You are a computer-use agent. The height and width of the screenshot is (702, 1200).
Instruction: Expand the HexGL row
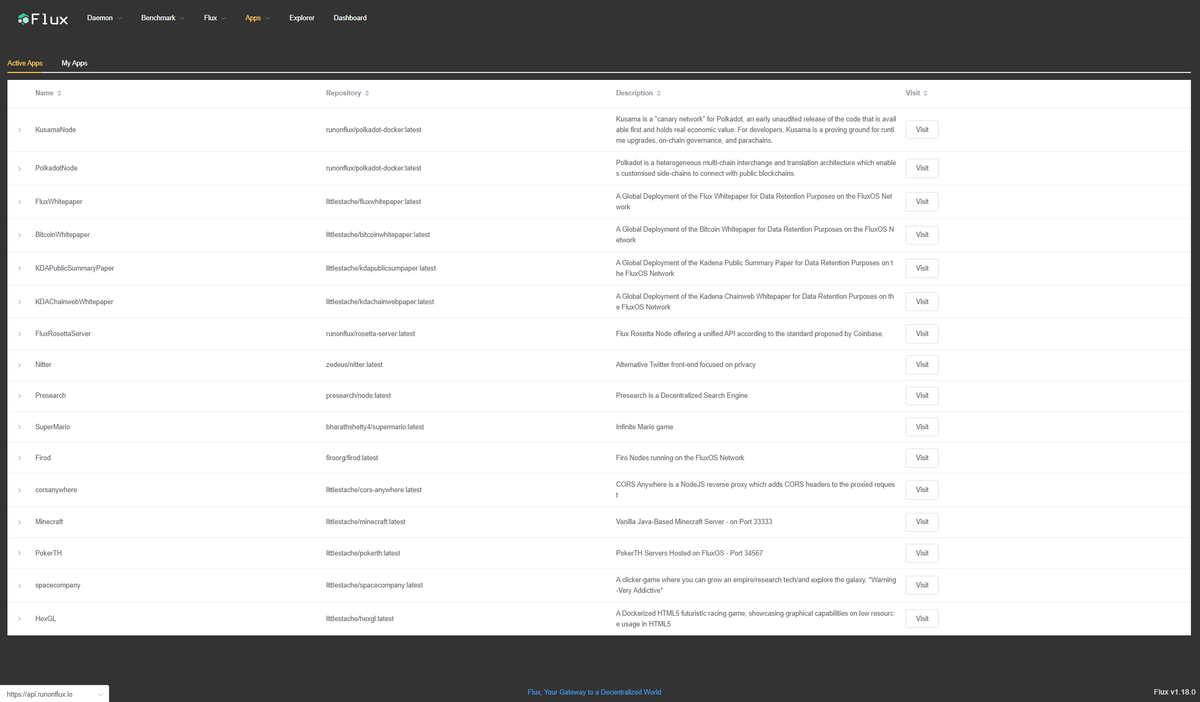(19, 619)
